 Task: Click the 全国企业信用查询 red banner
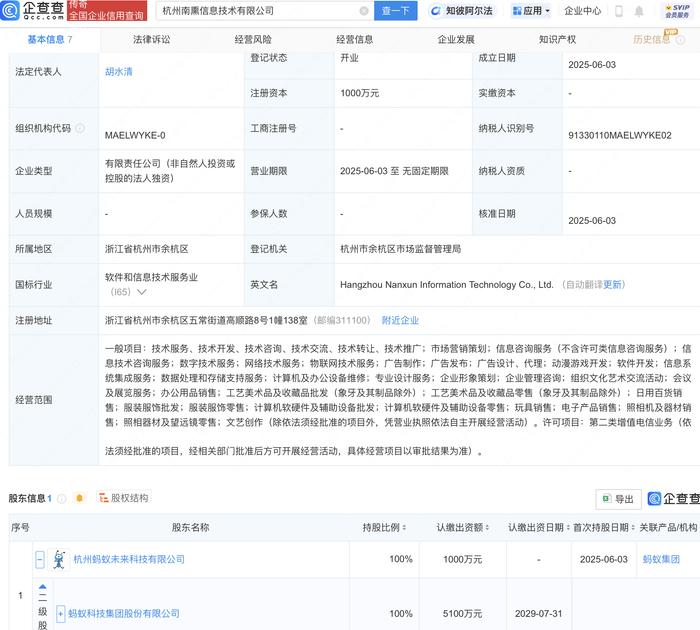pos(107,11)
